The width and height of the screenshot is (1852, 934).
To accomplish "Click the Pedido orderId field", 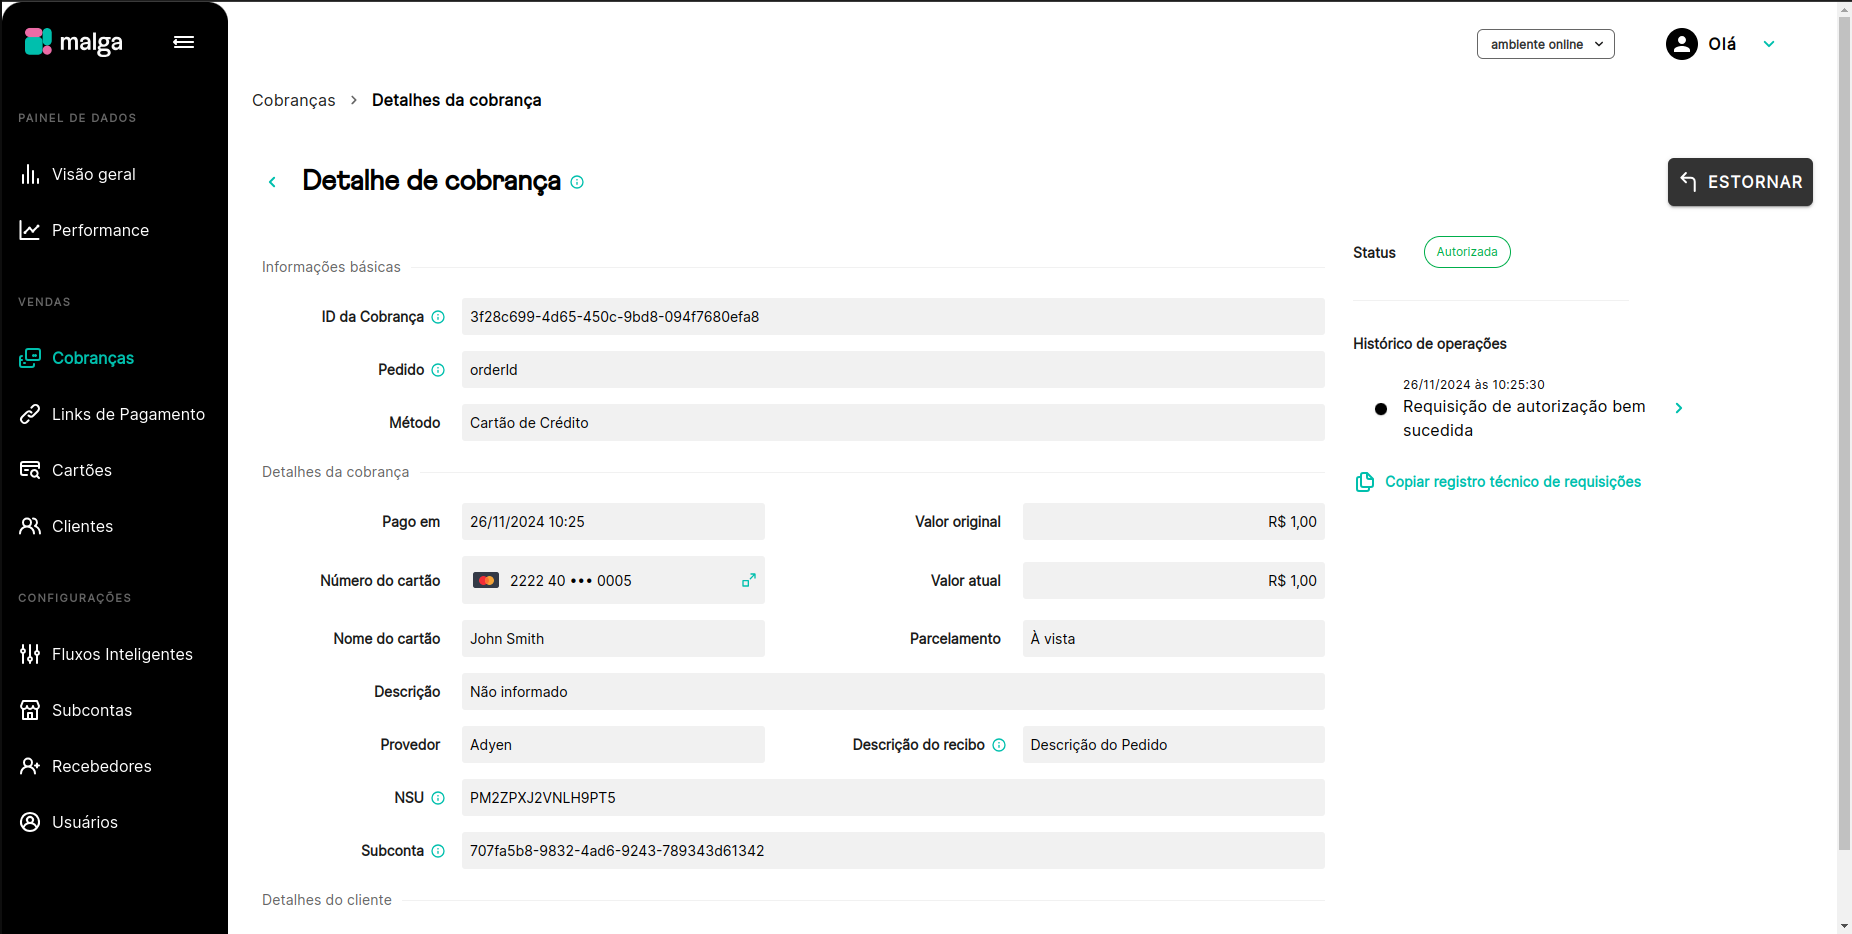I will click(893, 370).
